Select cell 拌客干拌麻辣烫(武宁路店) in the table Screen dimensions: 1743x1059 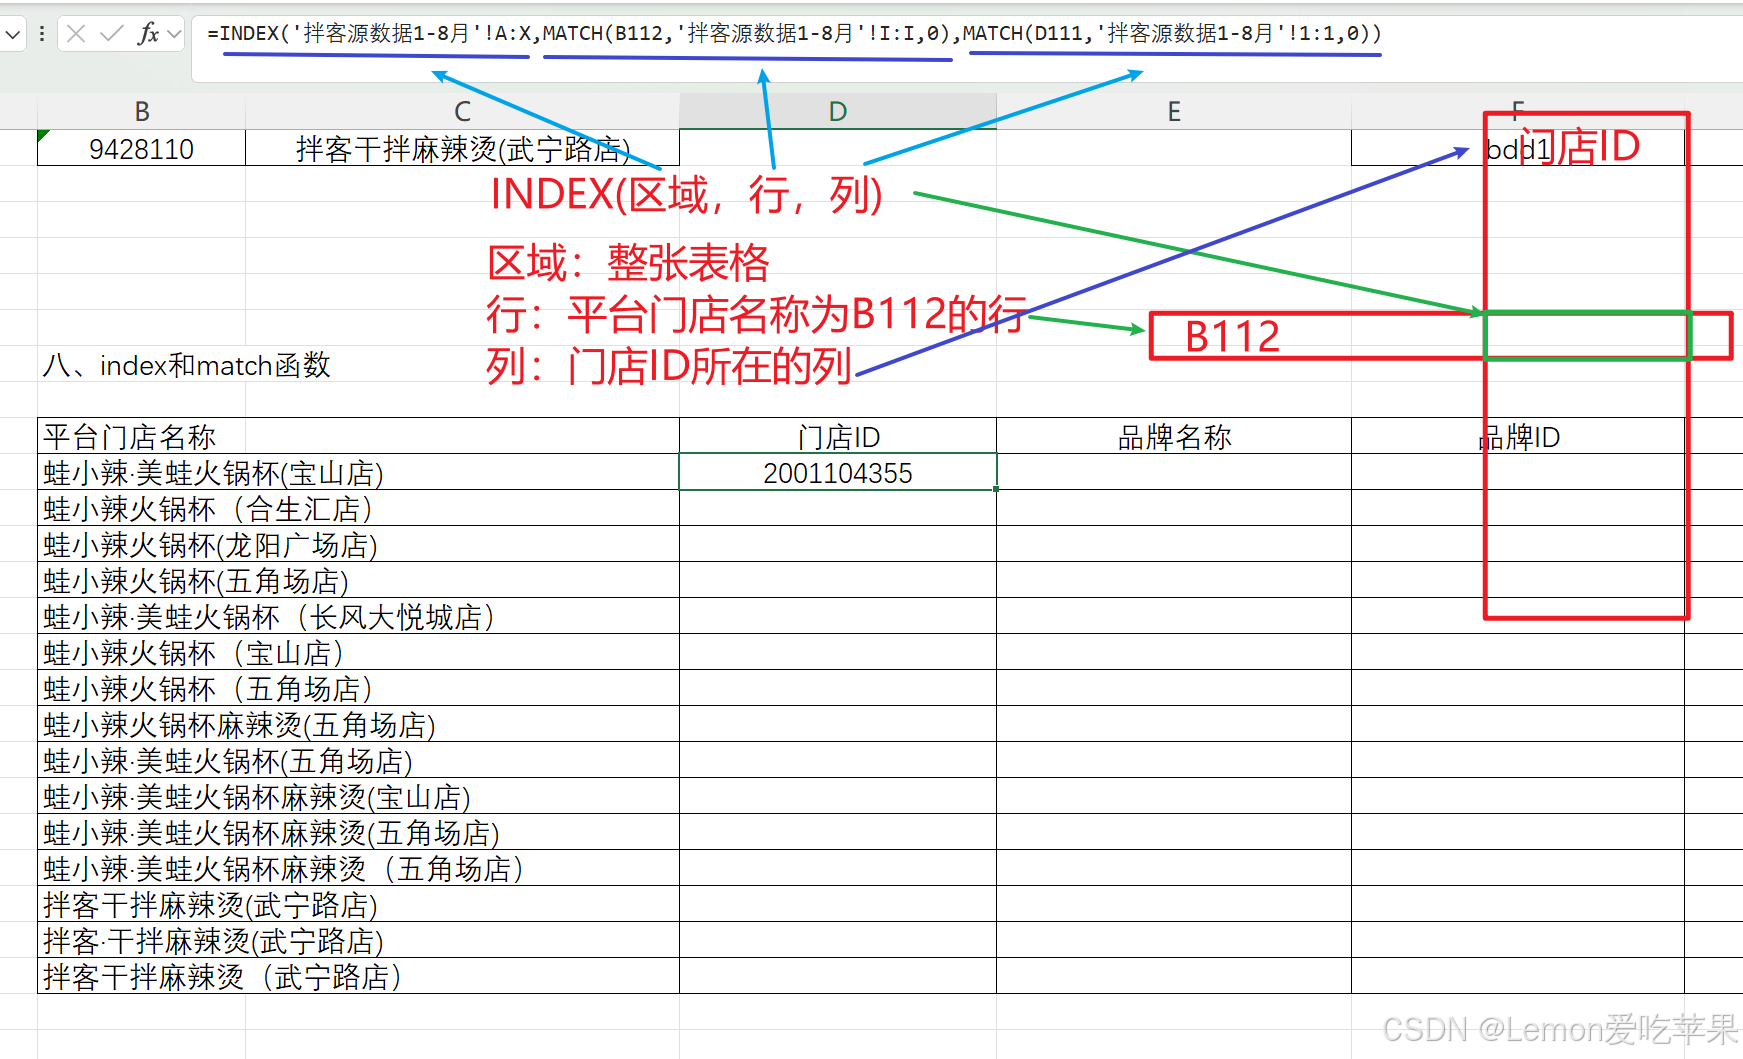click(x=358, y=904)
